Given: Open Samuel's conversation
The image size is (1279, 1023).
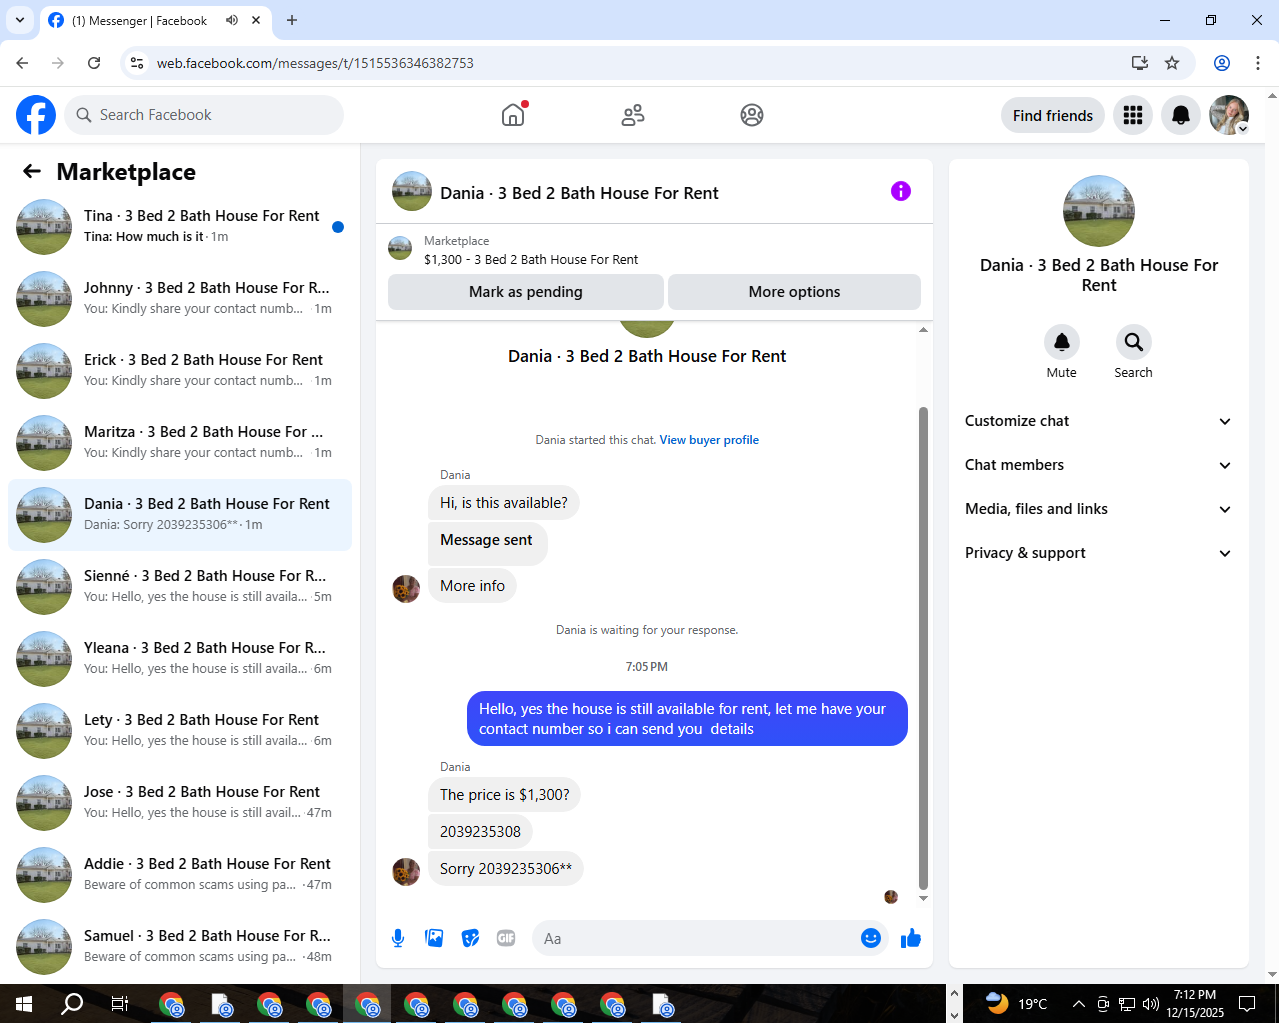Looking at the screenshot, I should (x=180, y=947).
